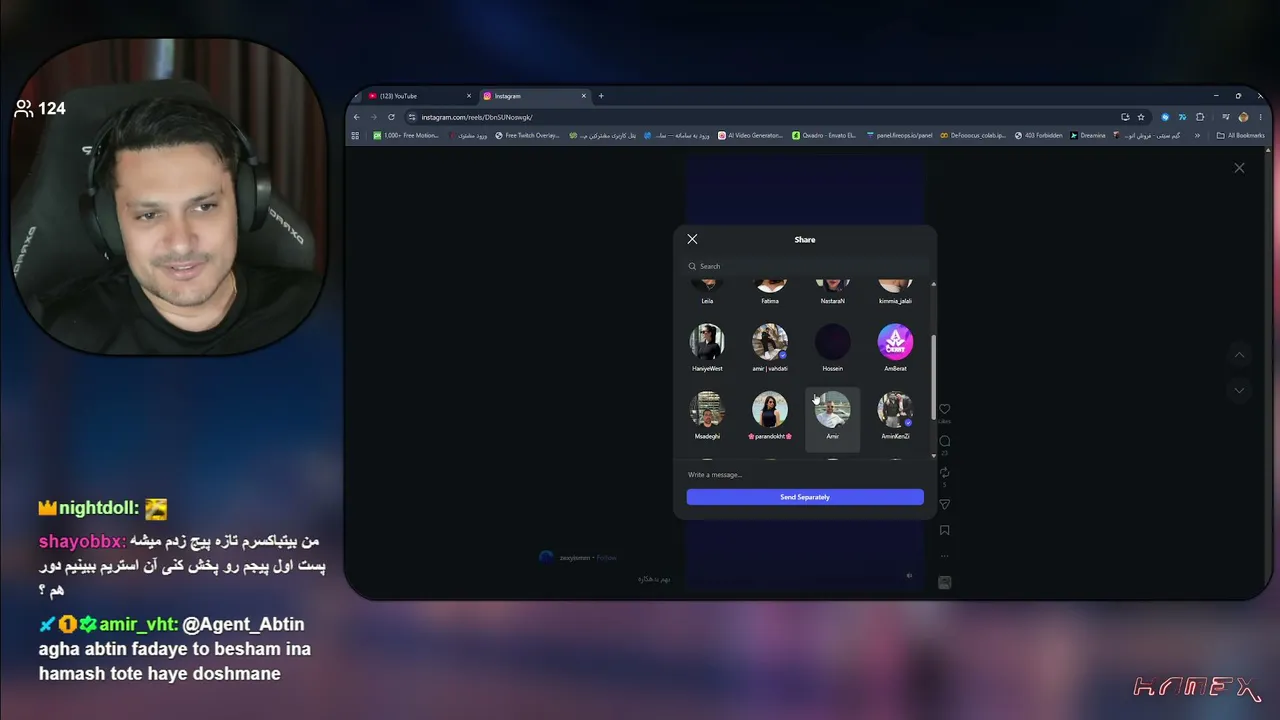
Task: Open the Free Twitch Overlay bookmark
Action: (x=528, y=135)
